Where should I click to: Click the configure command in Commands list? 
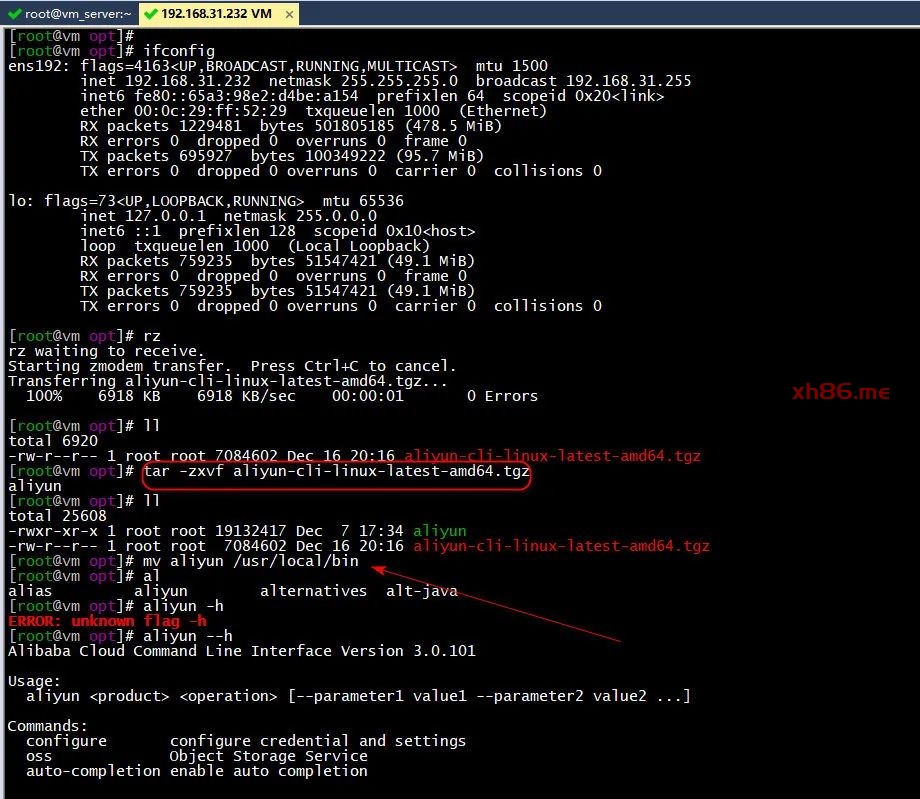coord(66,741)
